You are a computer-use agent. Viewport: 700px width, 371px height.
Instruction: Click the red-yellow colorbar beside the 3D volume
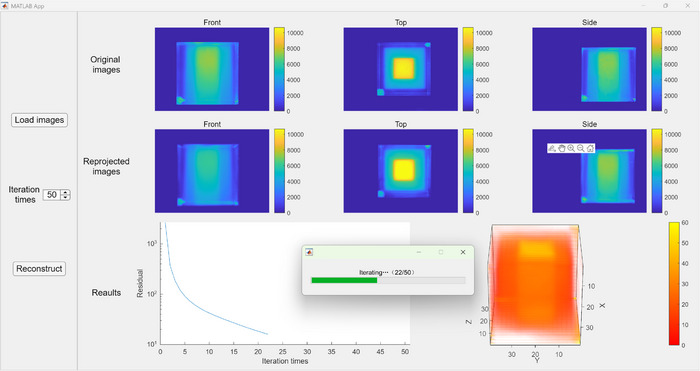pos(674,284)
